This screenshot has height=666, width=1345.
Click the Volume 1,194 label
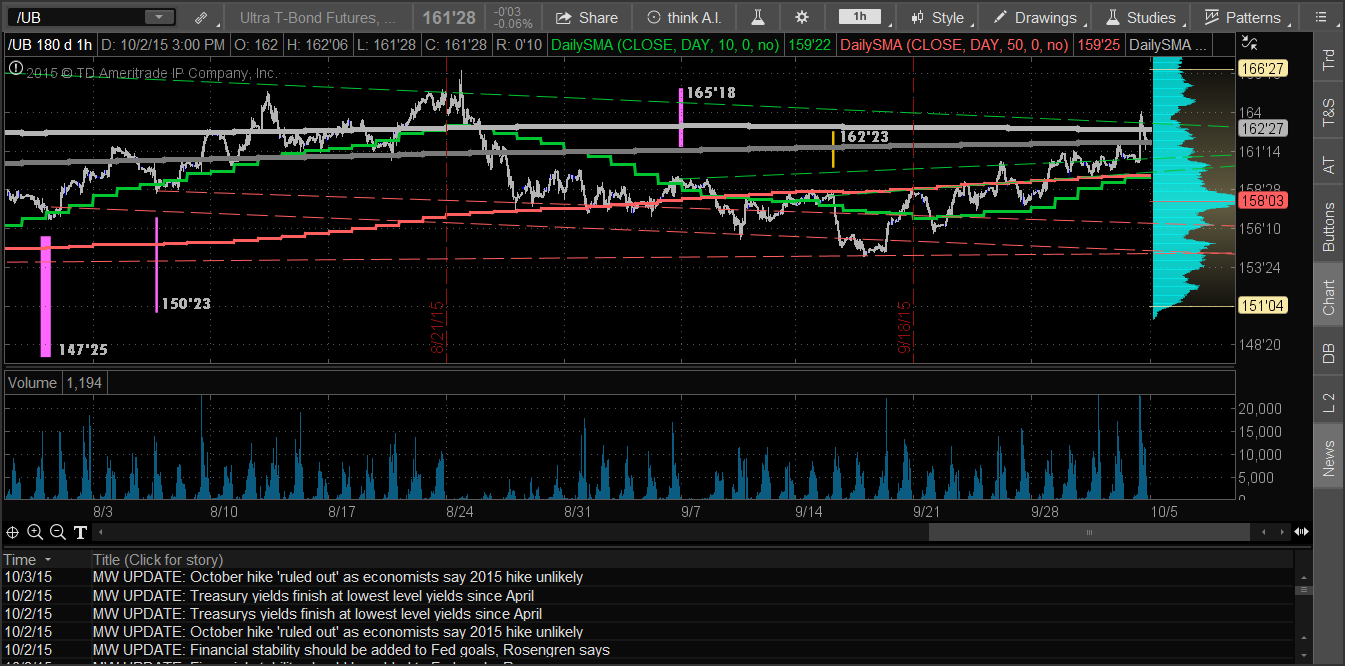coord(55,383)
